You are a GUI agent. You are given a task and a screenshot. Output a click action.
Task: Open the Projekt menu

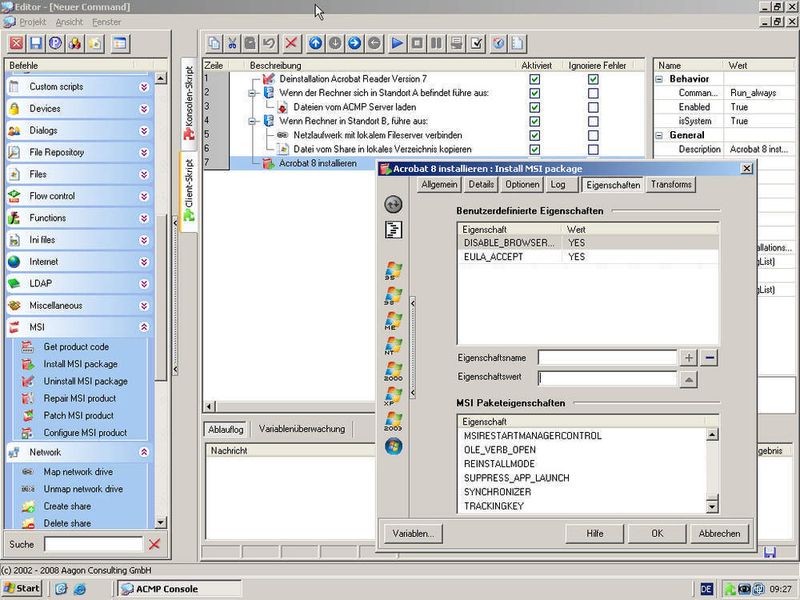[33, 22]
